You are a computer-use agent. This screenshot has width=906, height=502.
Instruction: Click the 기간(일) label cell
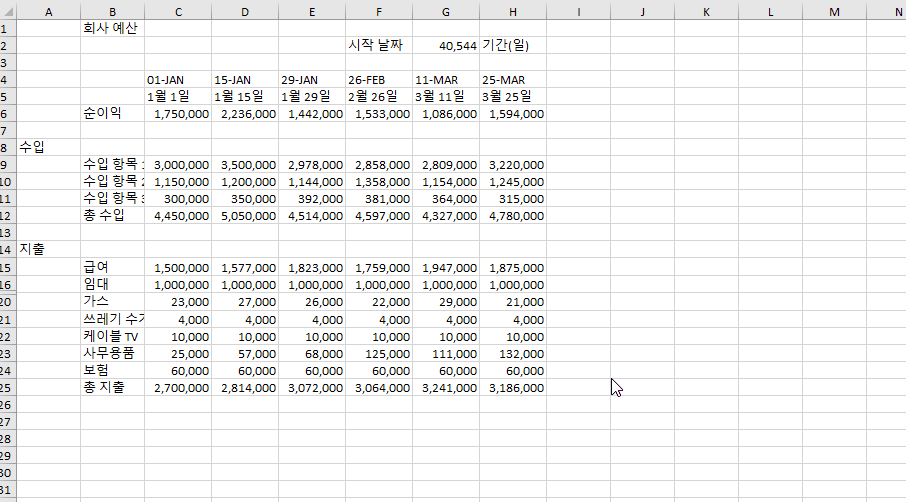pyautogui.click(x=513, y=45)
